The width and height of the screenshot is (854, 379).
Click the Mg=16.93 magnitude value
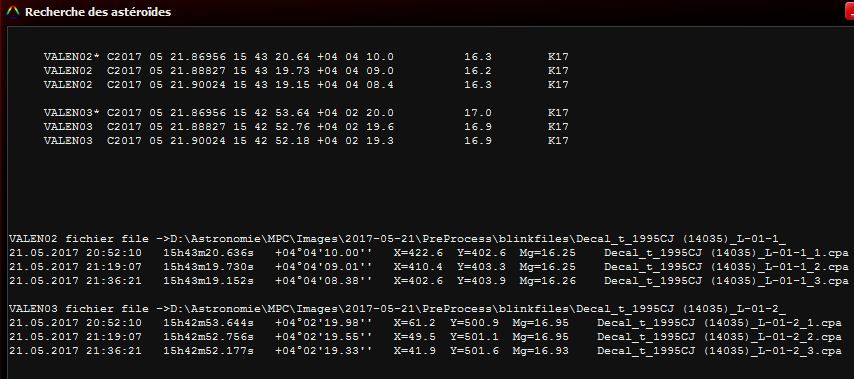[x=540, y=352]
